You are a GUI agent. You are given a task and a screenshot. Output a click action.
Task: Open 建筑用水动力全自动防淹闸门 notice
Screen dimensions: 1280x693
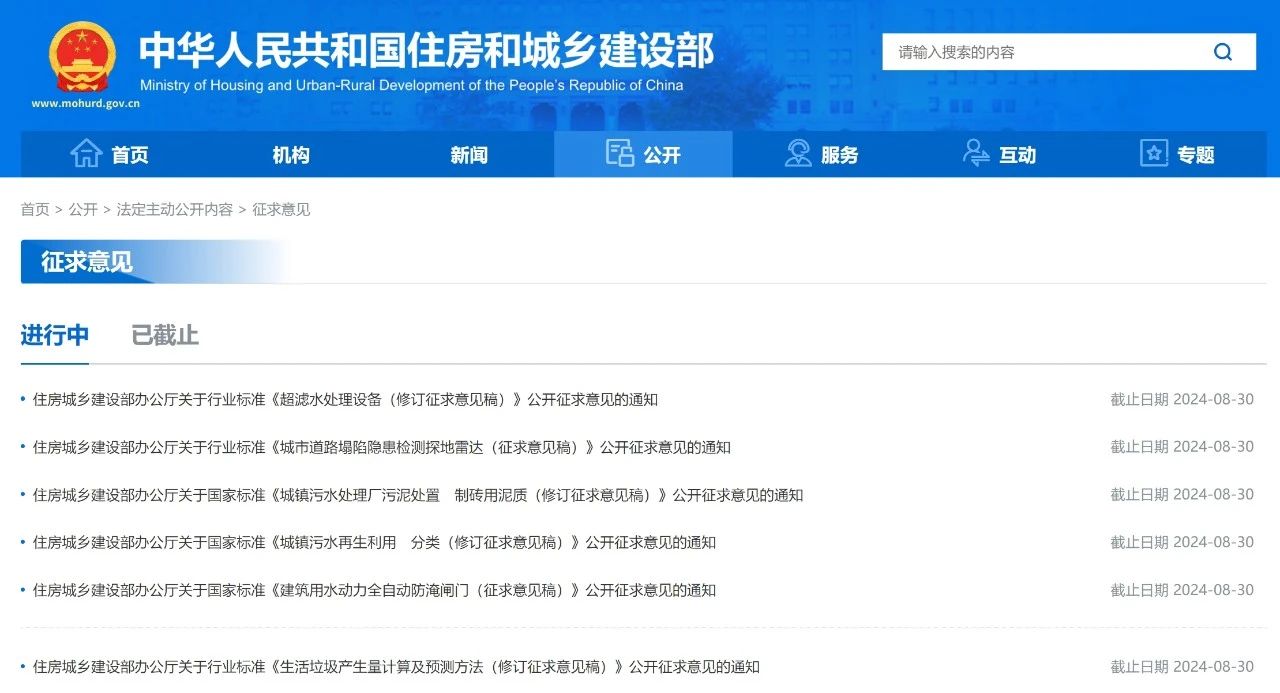pos(374,590)
